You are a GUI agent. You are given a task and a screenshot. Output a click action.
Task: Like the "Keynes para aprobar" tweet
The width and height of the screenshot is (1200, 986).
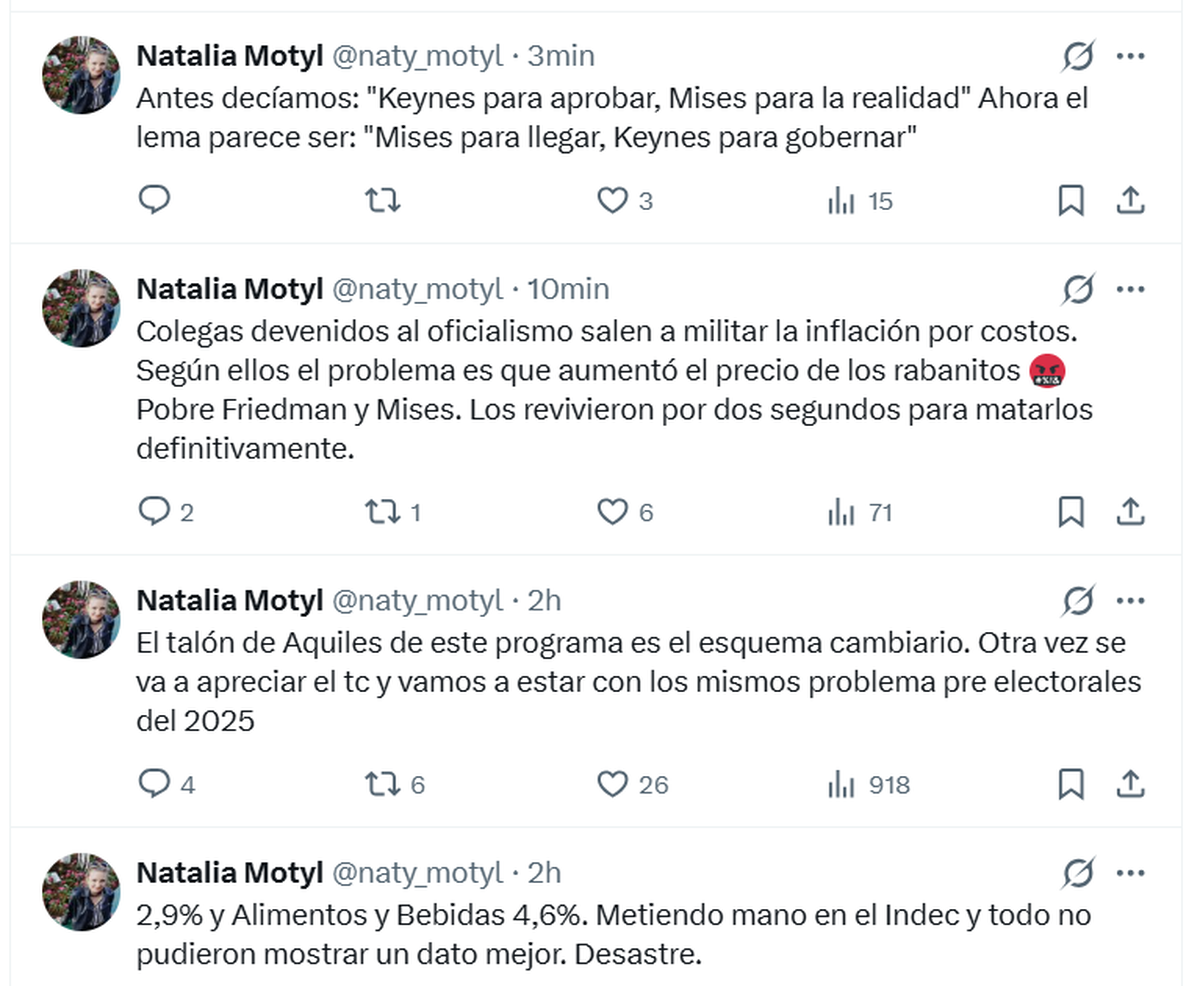tap(612, 201)
